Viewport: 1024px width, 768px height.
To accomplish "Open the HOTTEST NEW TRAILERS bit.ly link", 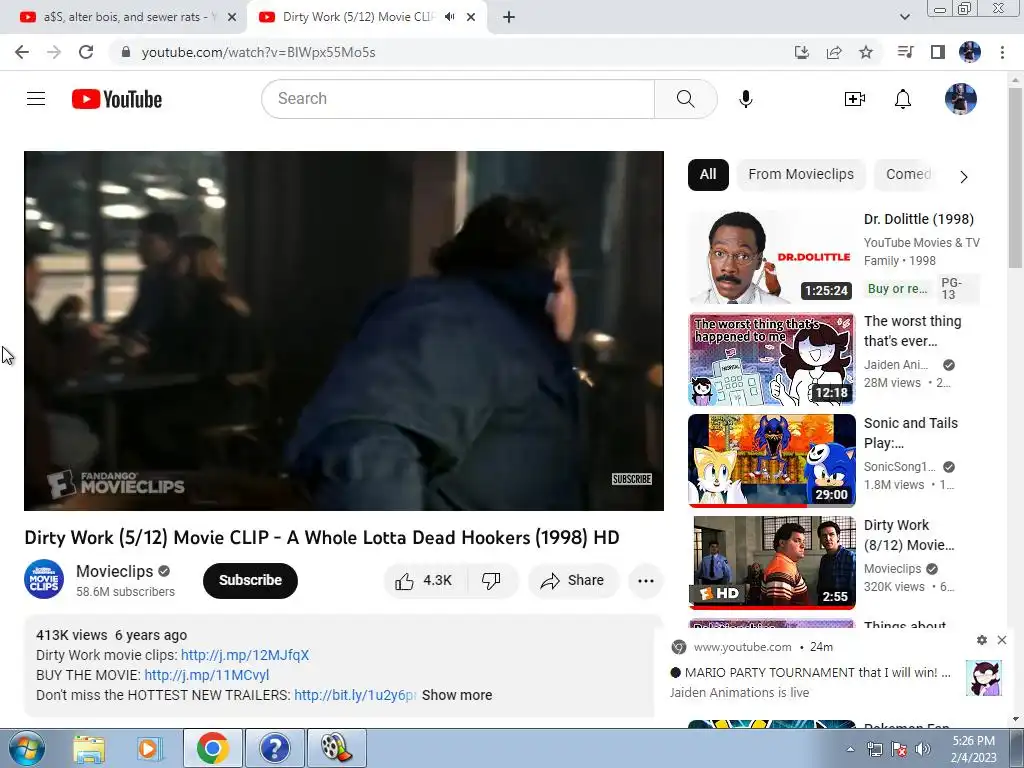I will click(355, 695).
